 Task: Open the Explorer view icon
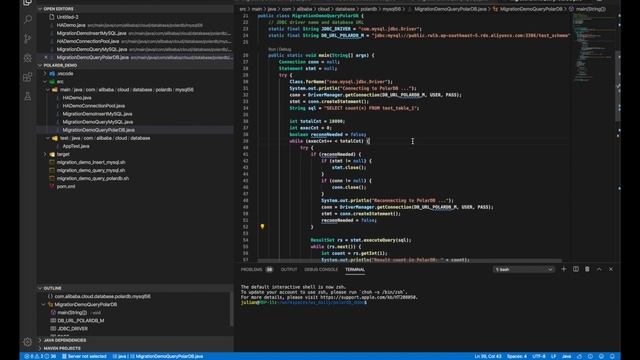coord(28,2)
